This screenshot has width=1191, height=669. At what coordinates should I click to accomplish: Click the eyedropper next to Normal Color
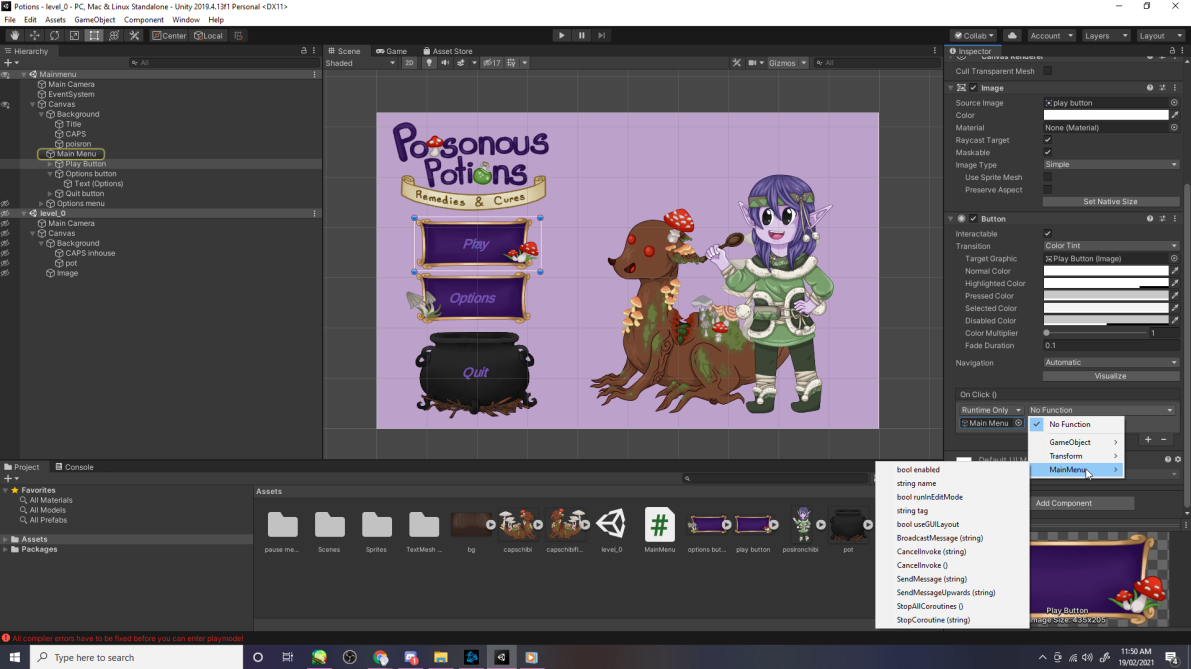tap(1175, 271)
